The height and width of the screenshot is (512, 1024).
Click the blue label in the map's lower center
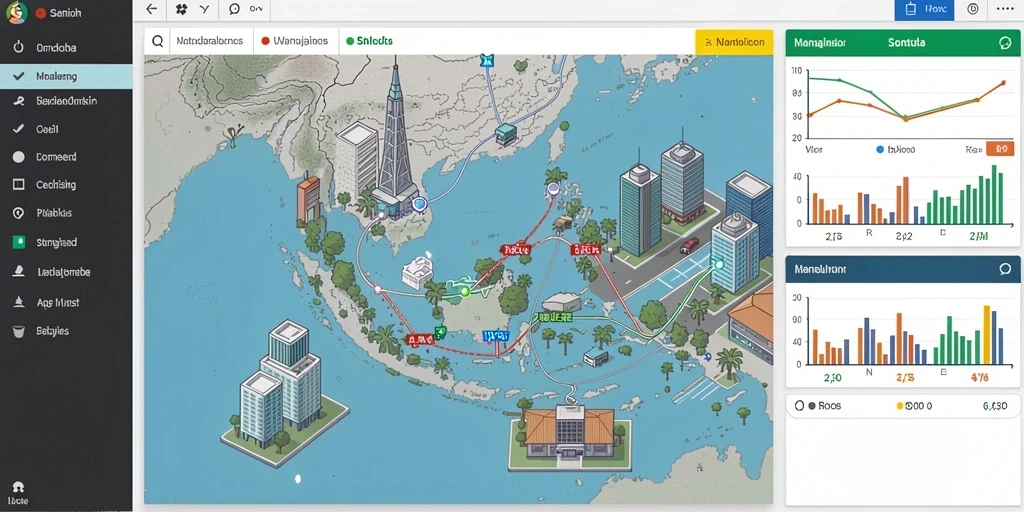(496, 336)
